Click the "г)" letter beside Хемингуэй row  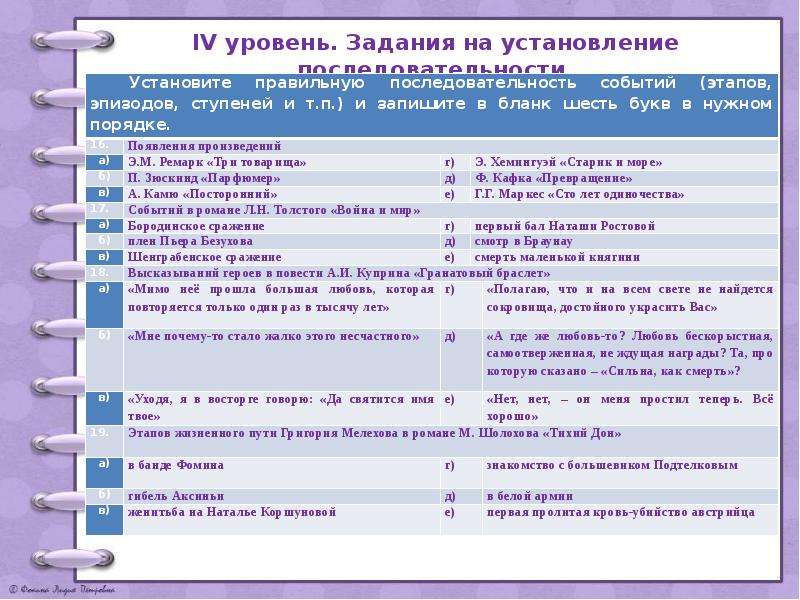(449, 162)
